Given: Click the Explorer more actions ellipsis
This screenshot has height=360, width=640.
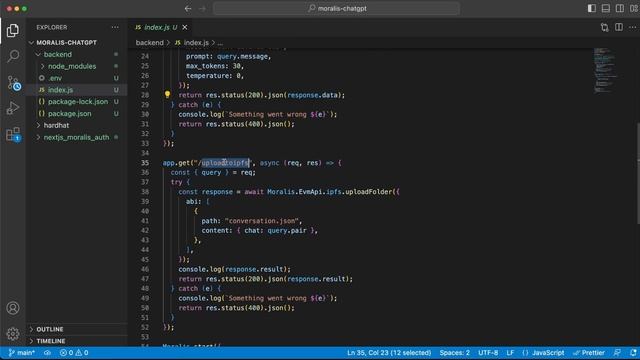Looking at the screenshot, I should pyautogui.click(x=115, y=27).
